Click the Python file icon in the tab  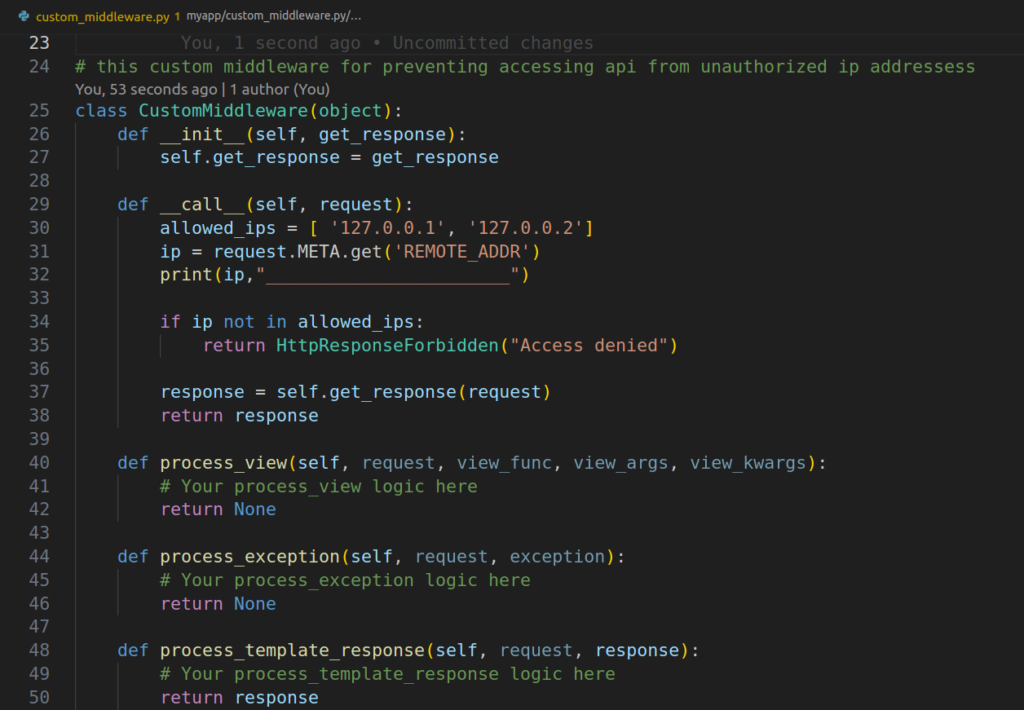point(23,17)
